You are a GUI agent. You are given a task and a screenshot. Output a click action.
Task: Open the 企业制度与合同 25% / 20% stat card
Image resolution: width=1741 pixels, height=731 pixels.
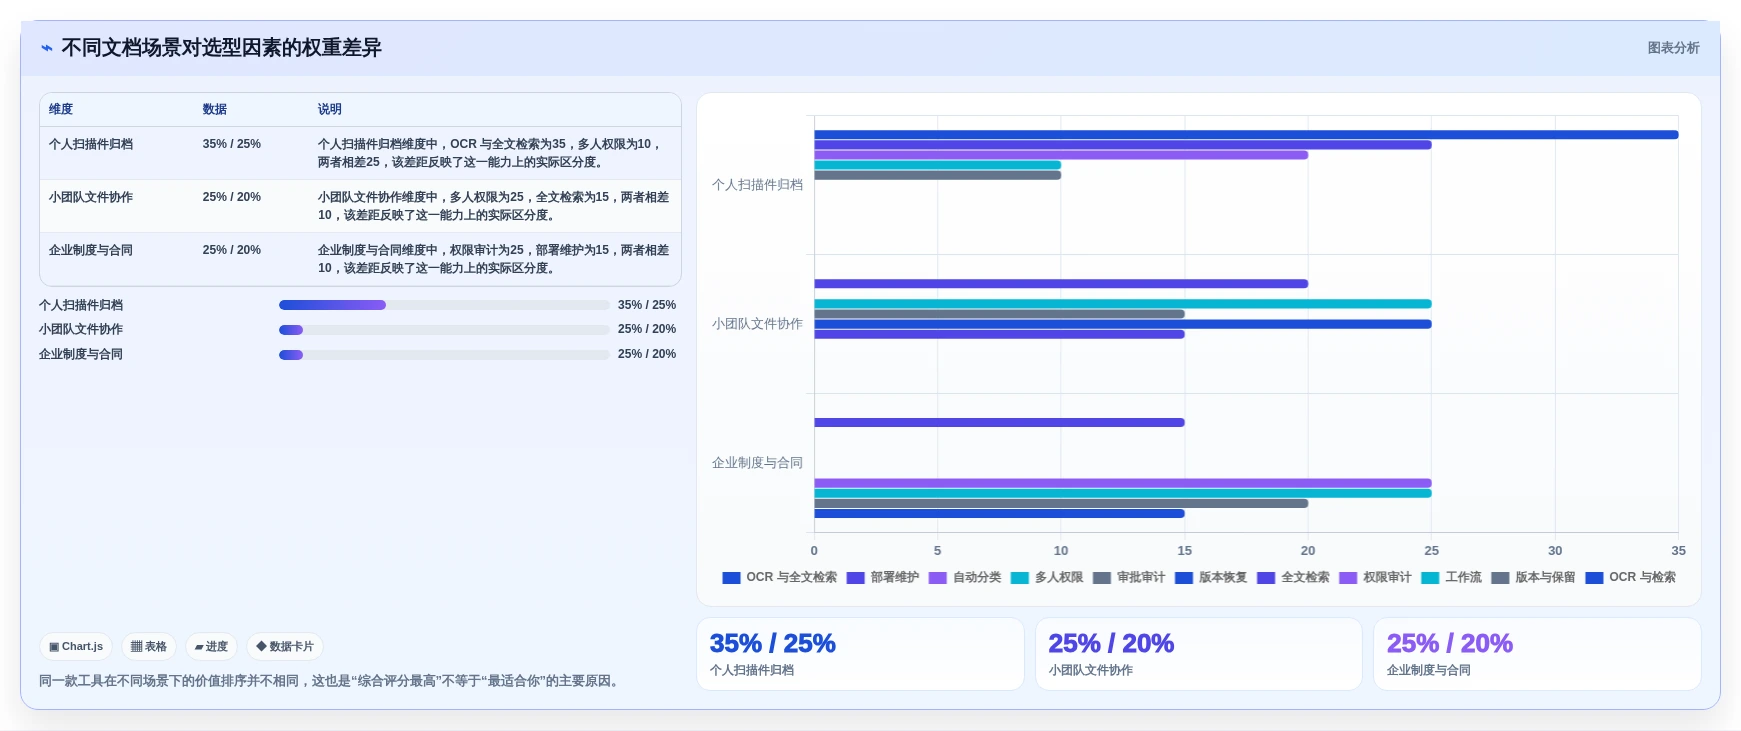click(1537, 654)
